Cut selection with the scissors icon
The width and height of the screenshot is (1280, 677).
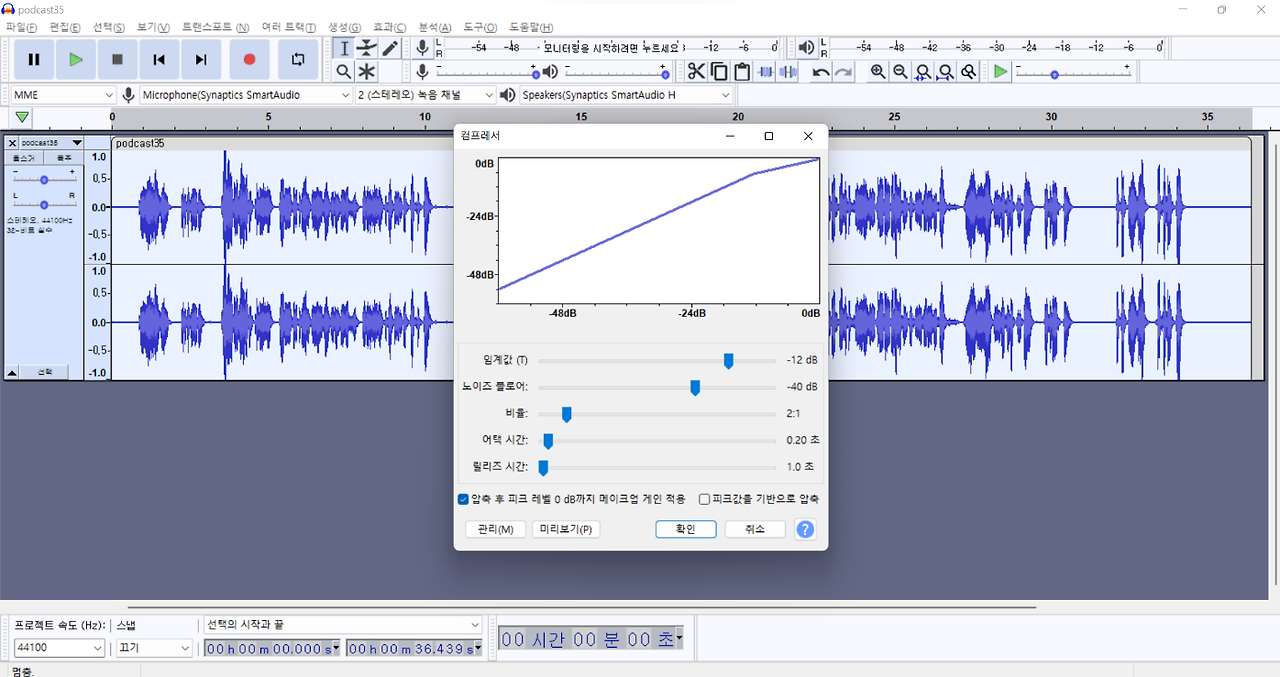[x=696, y=71]
